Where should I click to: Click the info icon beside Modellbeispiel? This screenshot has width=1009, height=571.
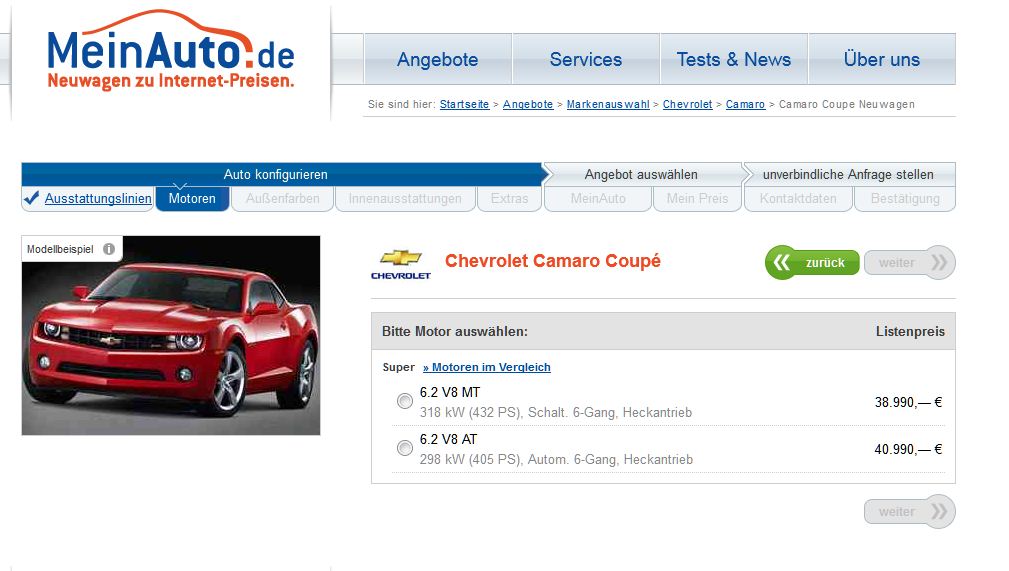point(109,249)
